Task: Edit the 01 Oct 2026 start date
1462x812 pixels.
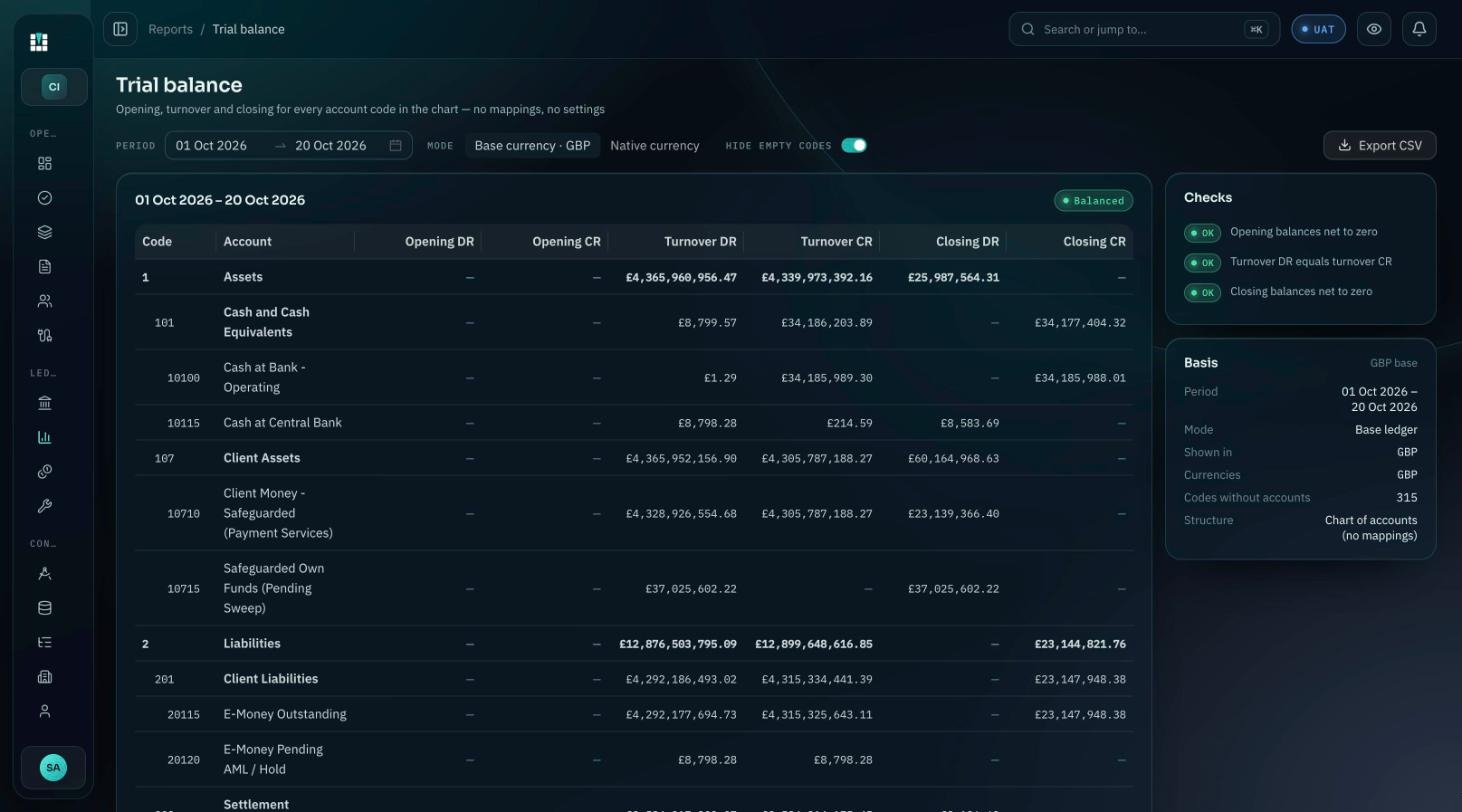Action: [x=211, y=145]
